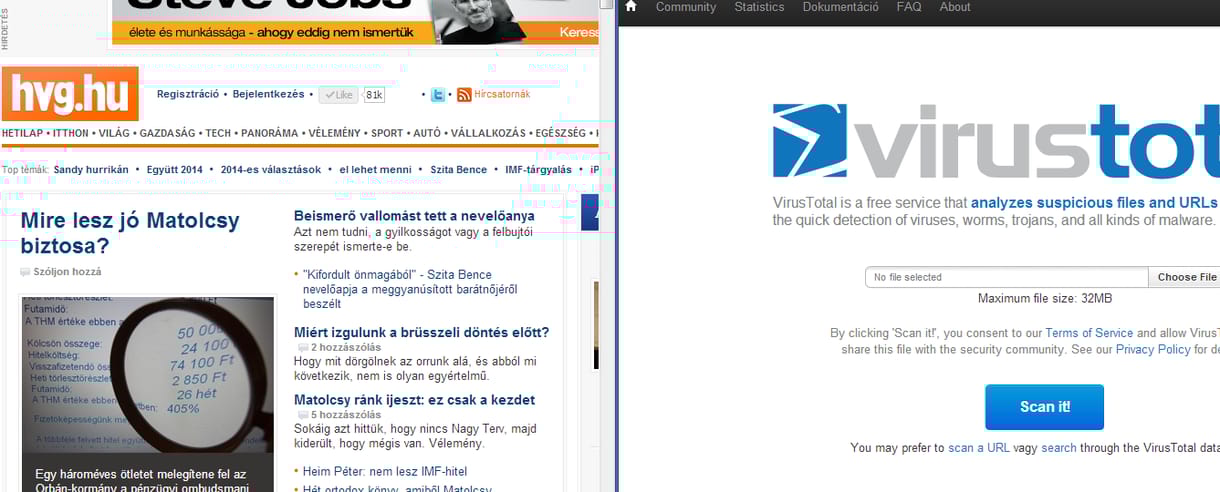
Task: Click the 2 hozzászólás comments link
Action: click(345, 348)
